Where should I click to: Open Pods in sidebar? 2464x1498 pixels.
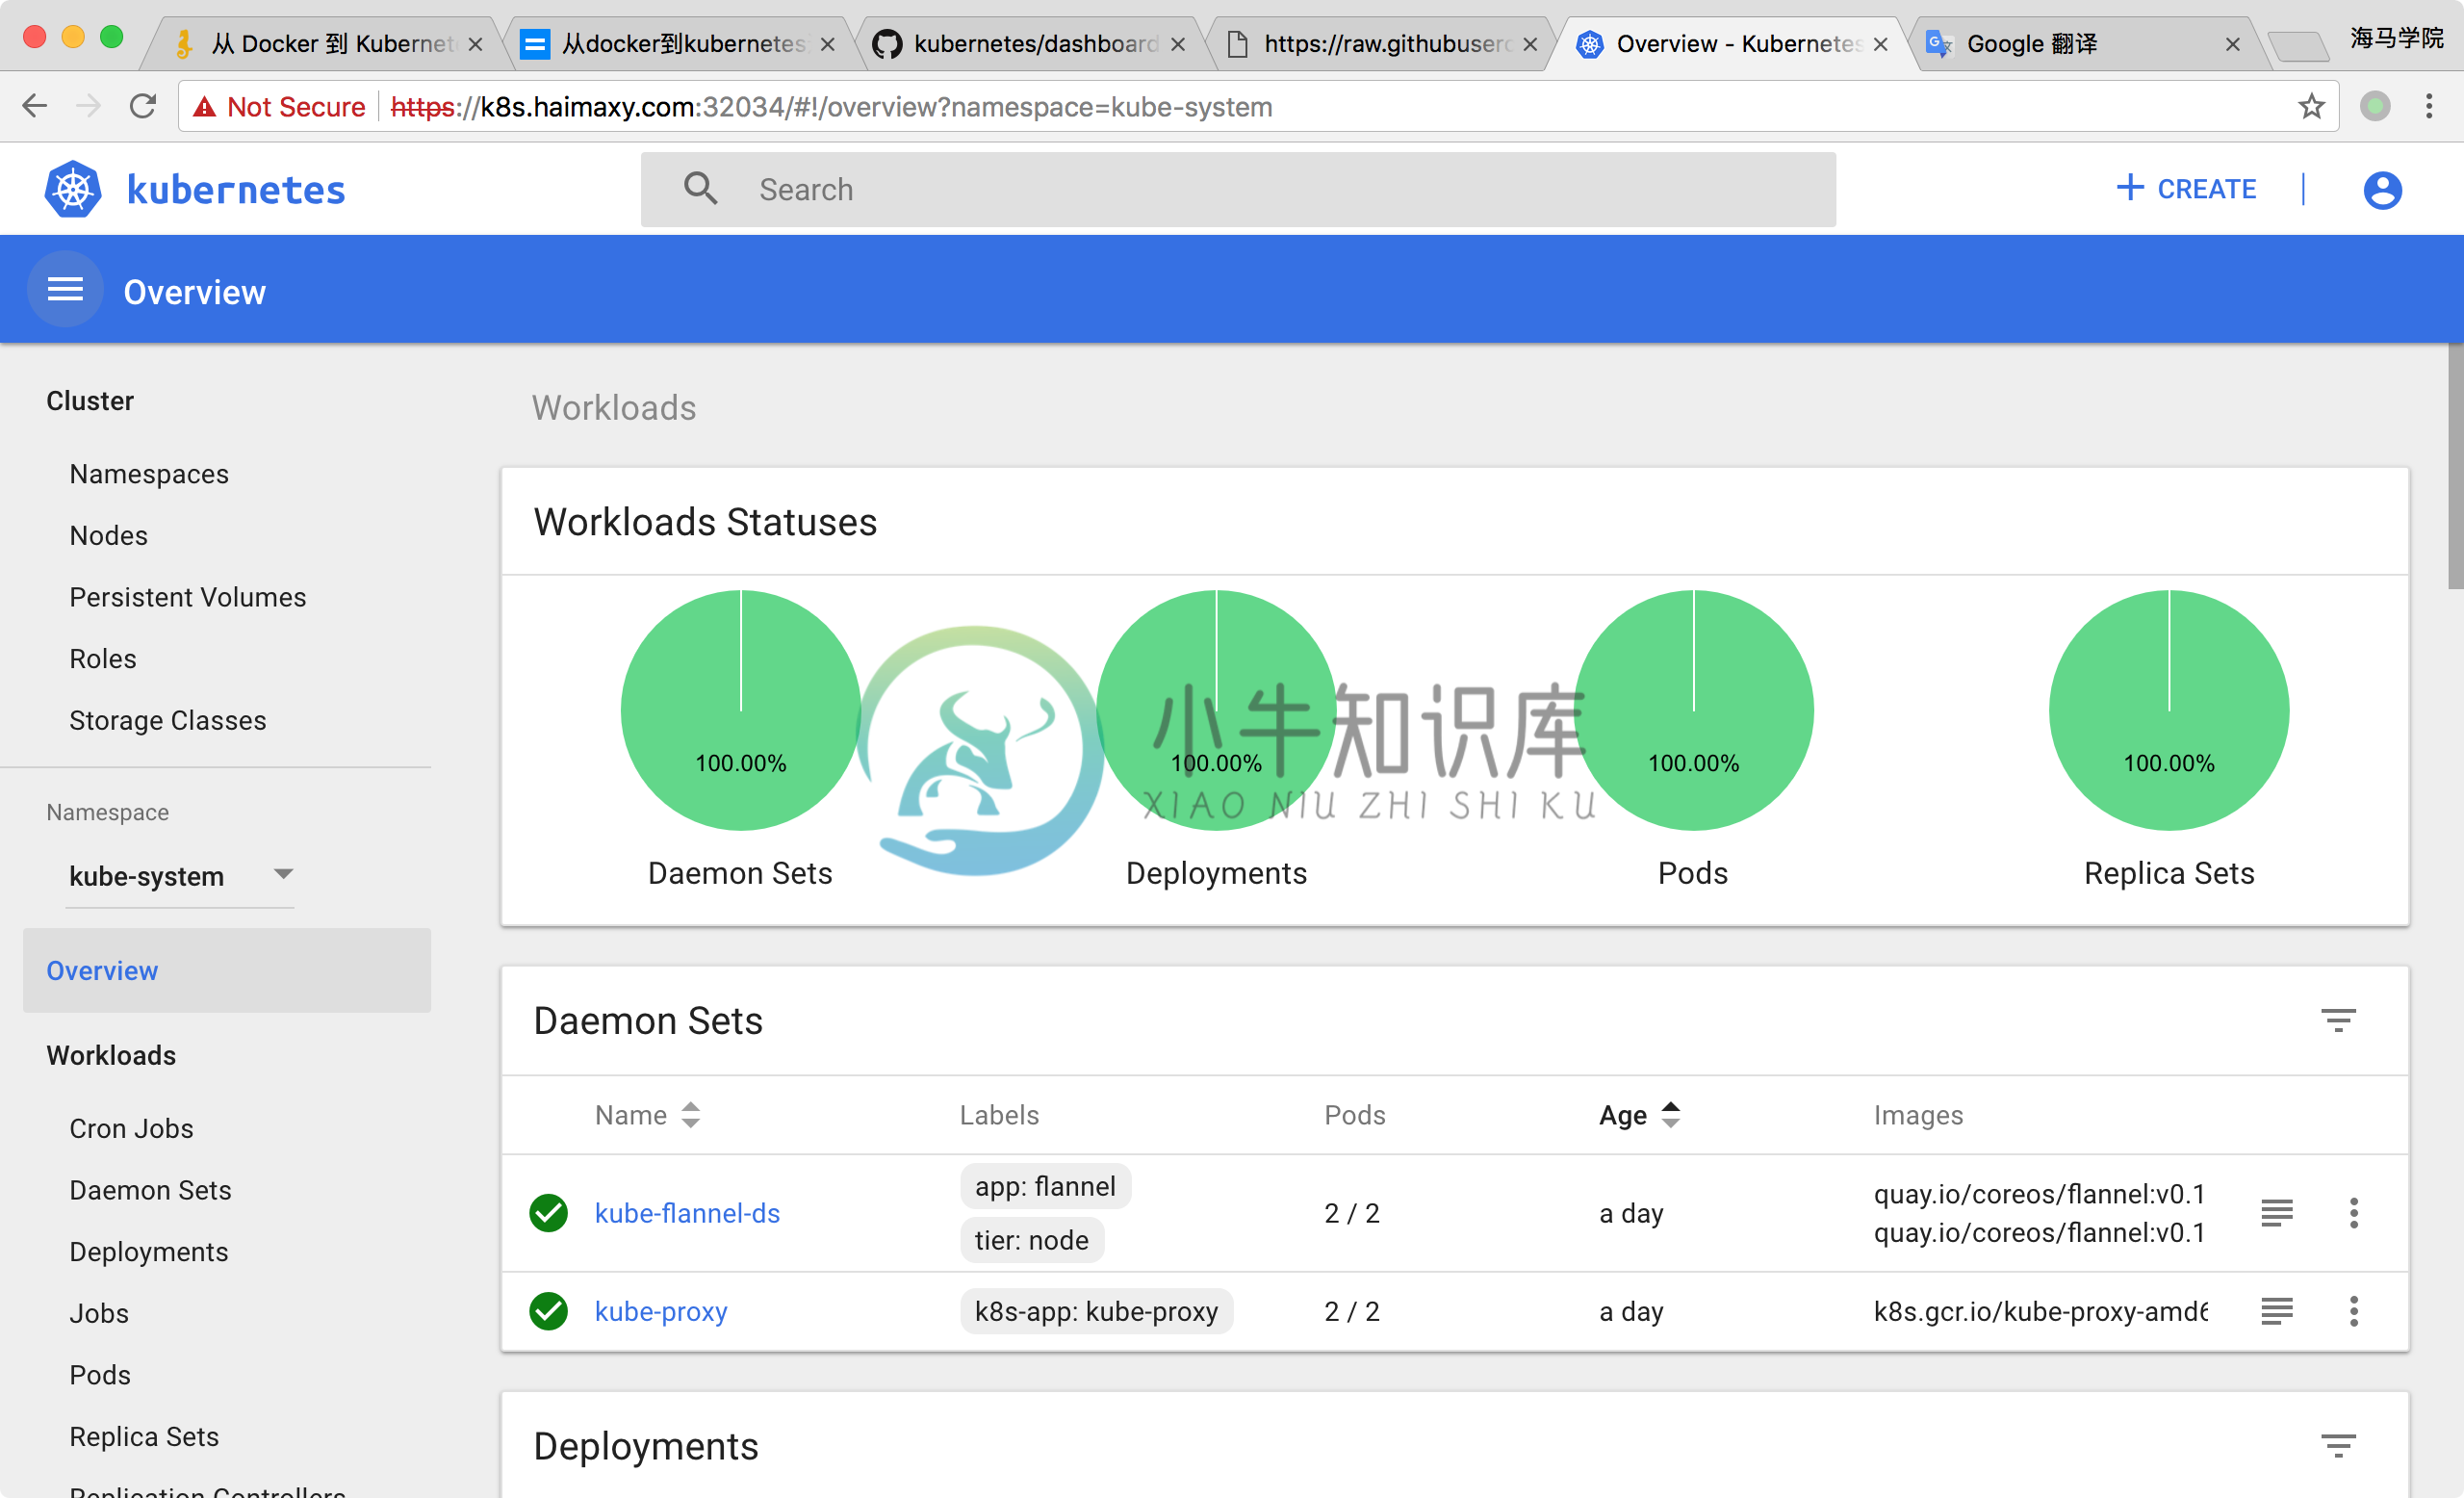click(100, 1375)
